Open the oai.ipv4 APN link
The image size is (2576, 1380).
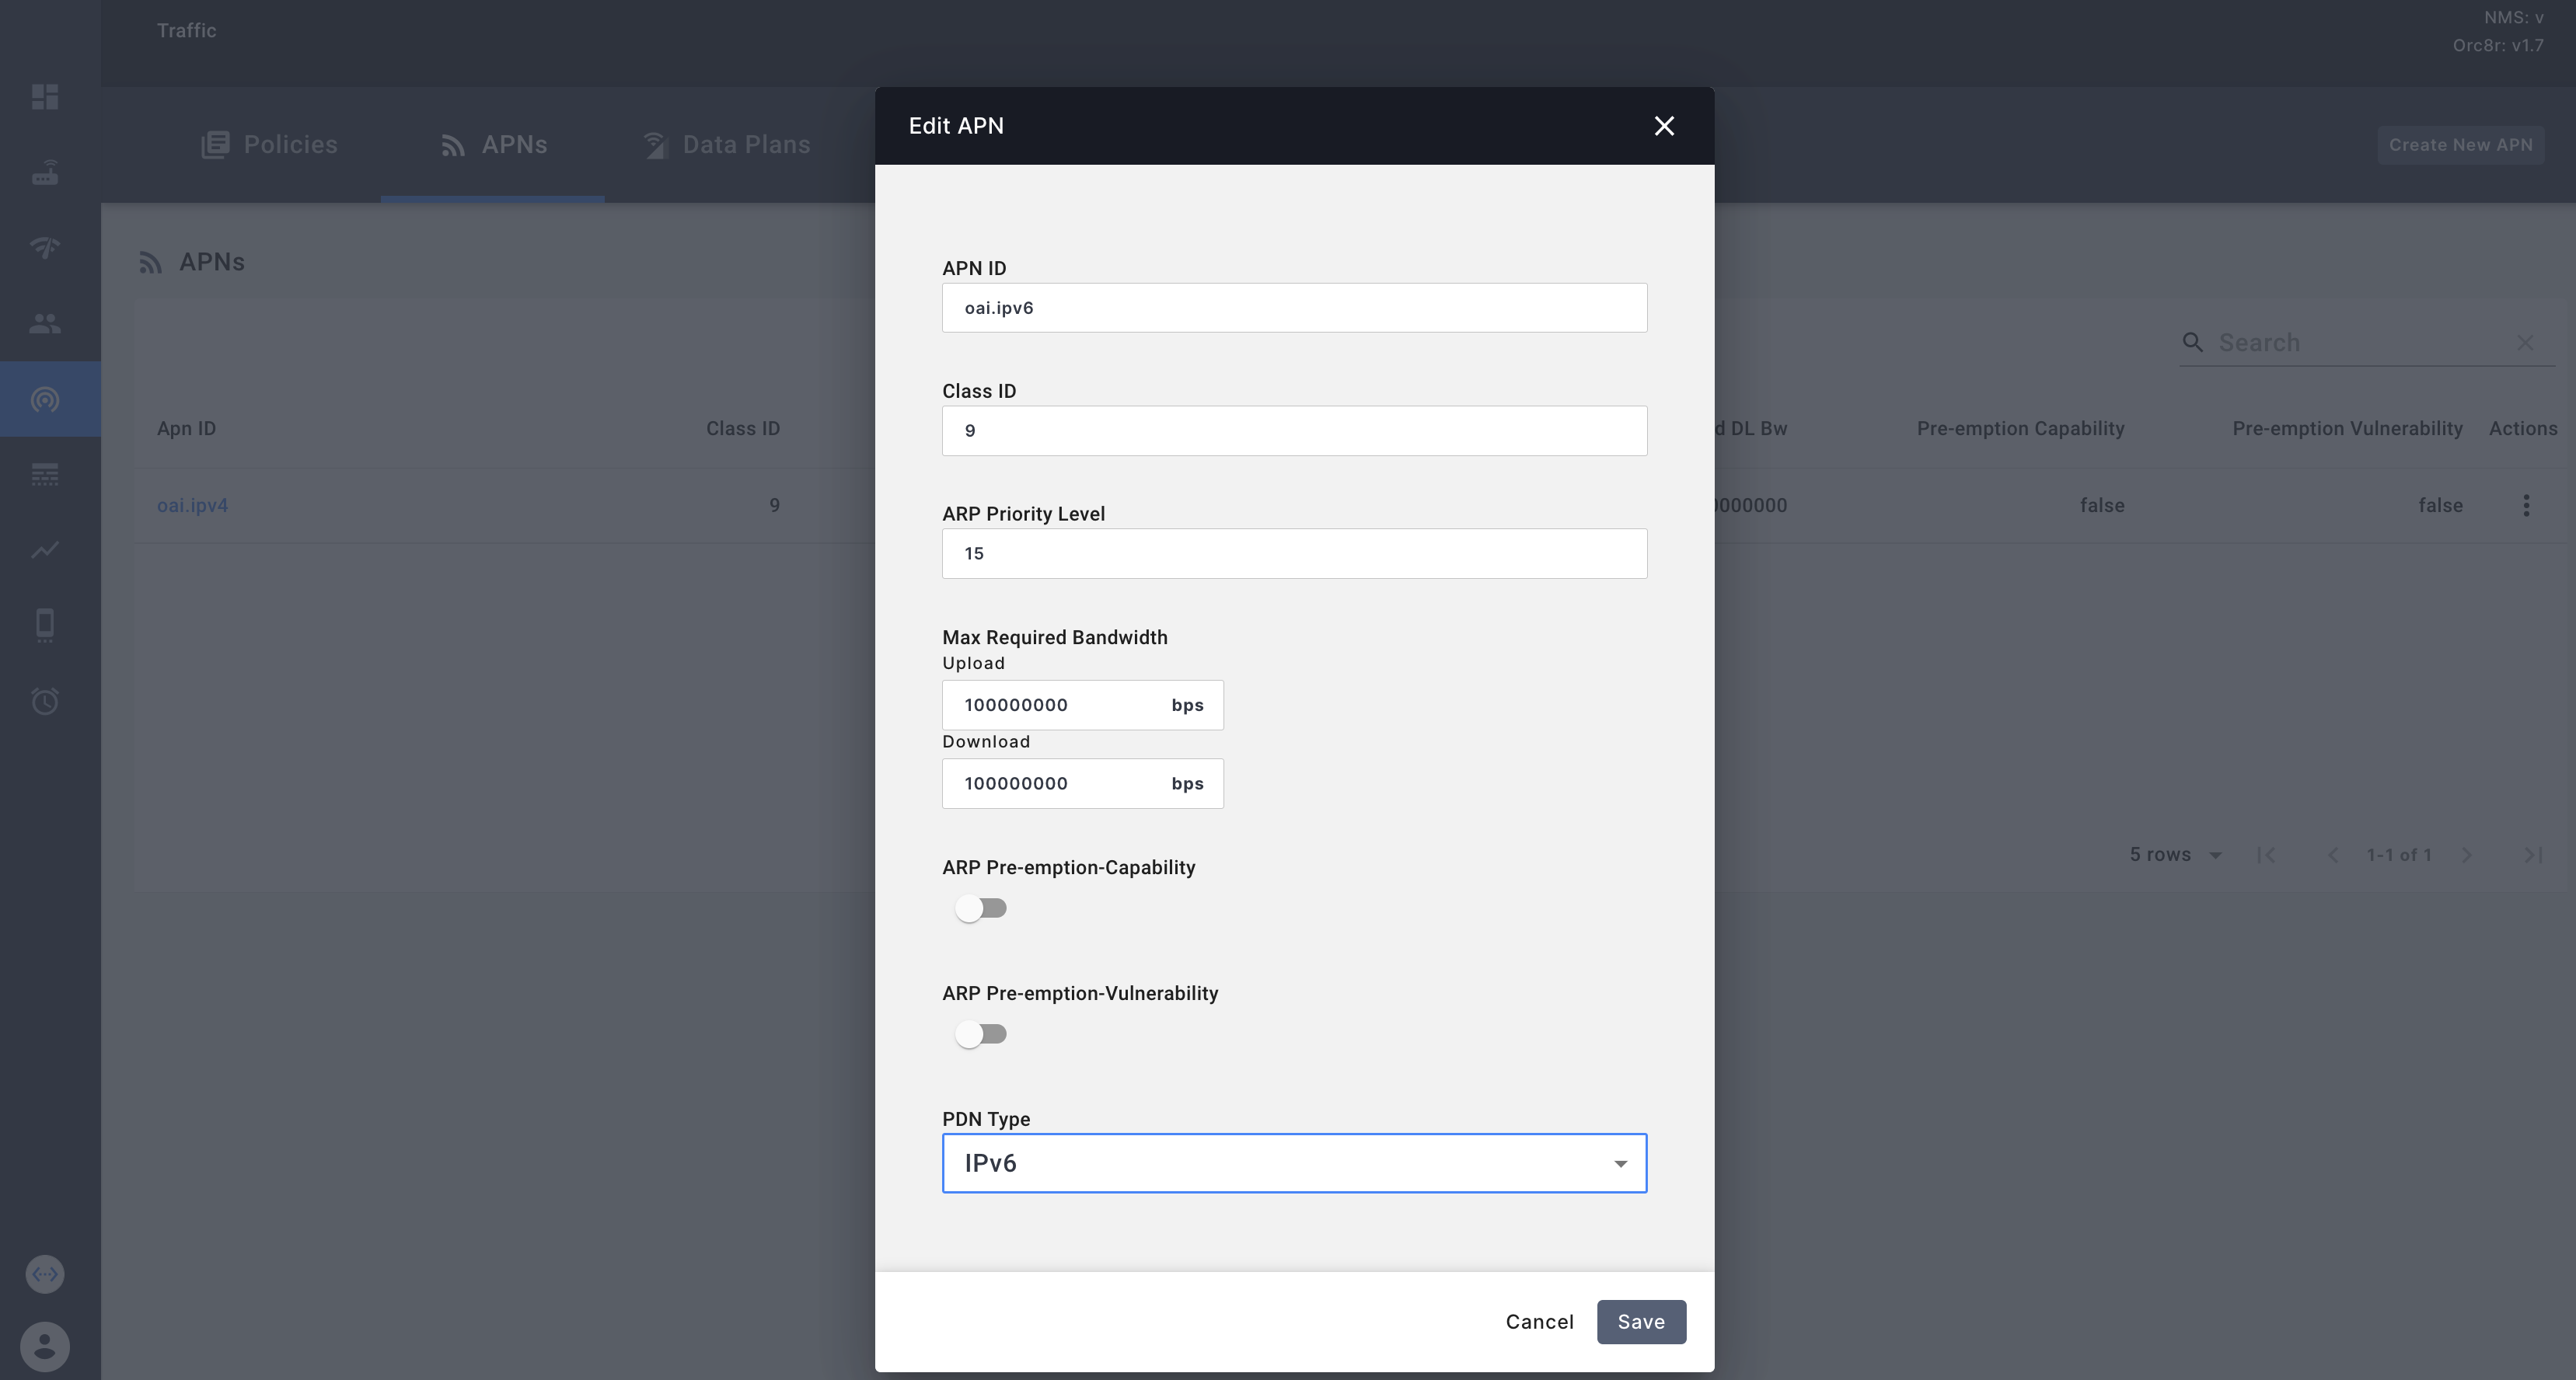192,505
